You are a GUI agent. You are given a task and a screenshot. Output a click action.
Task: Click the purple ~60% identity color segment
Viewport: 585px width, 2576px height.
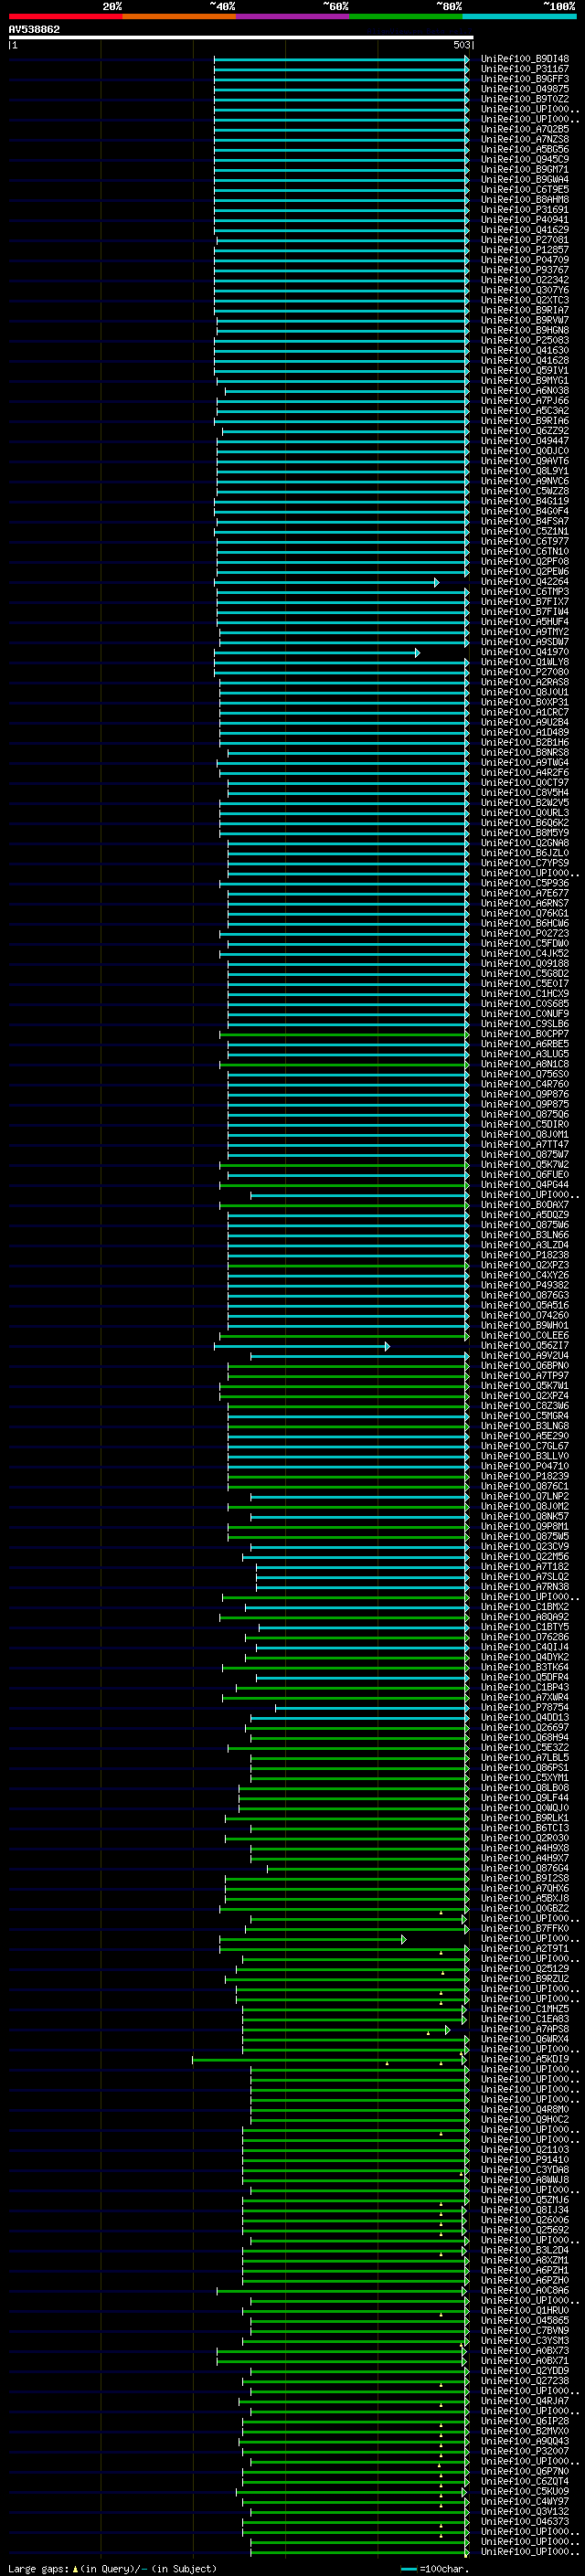(x=293, y=16)
